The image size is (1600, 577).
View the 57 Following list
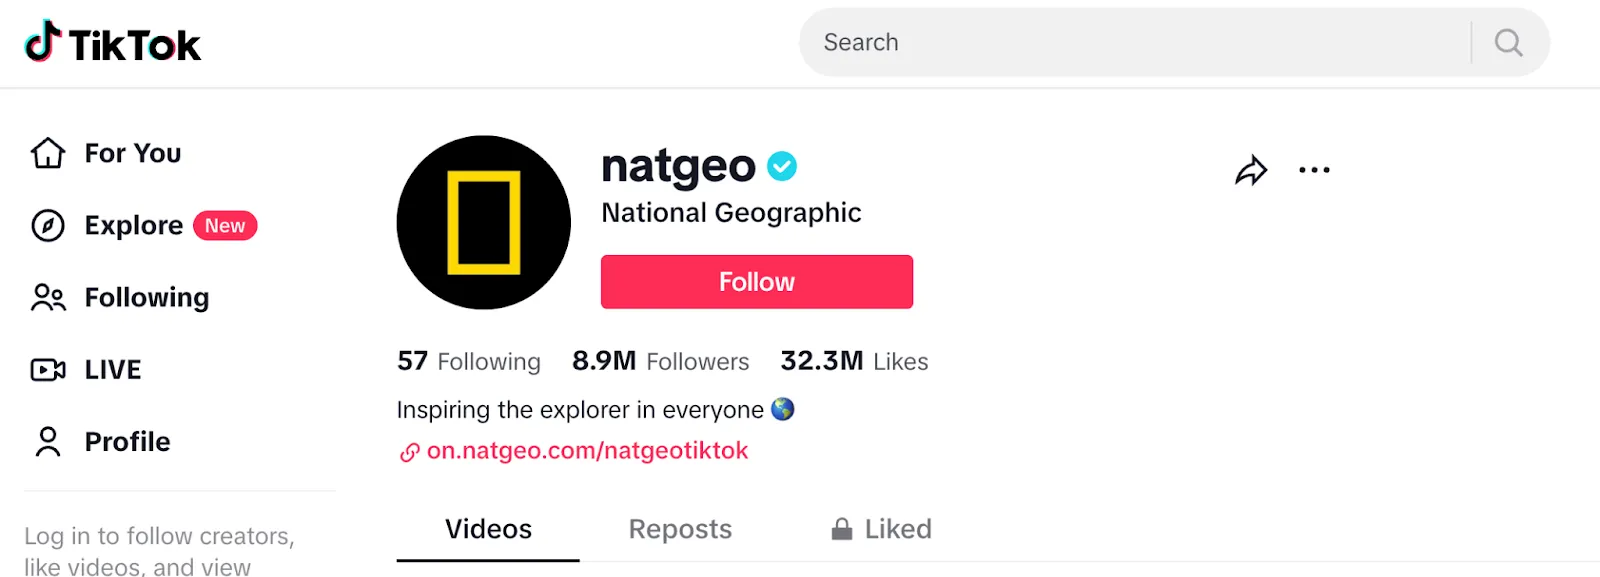[468, 361]
